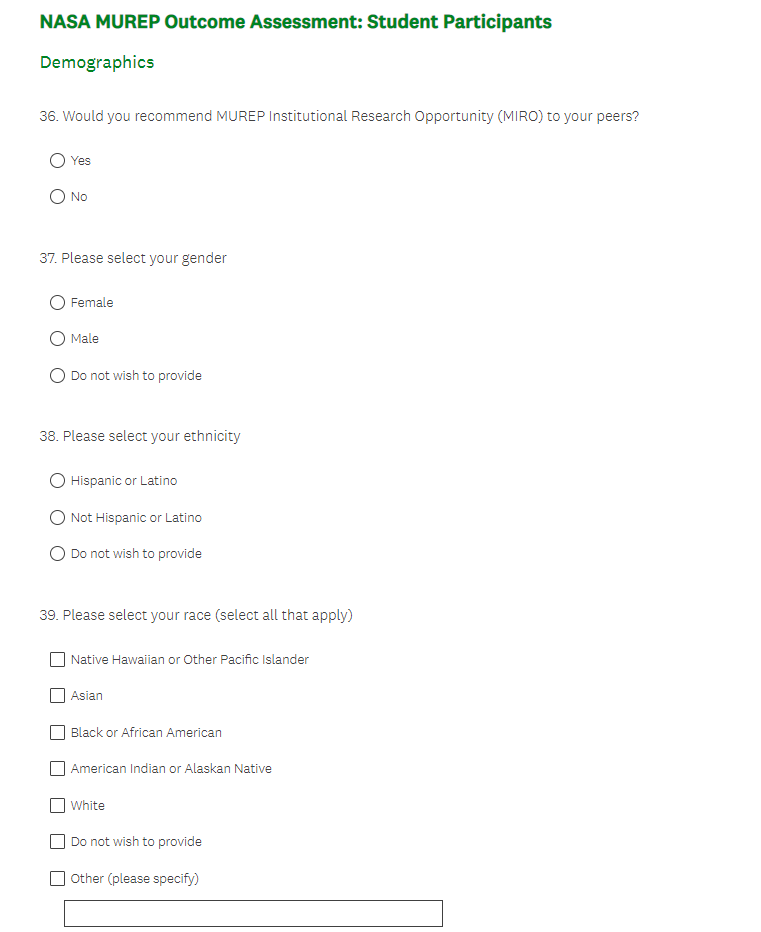Select Hispanic or Latino ethnicity
This screenshot has height=932, width=761.
58,481
